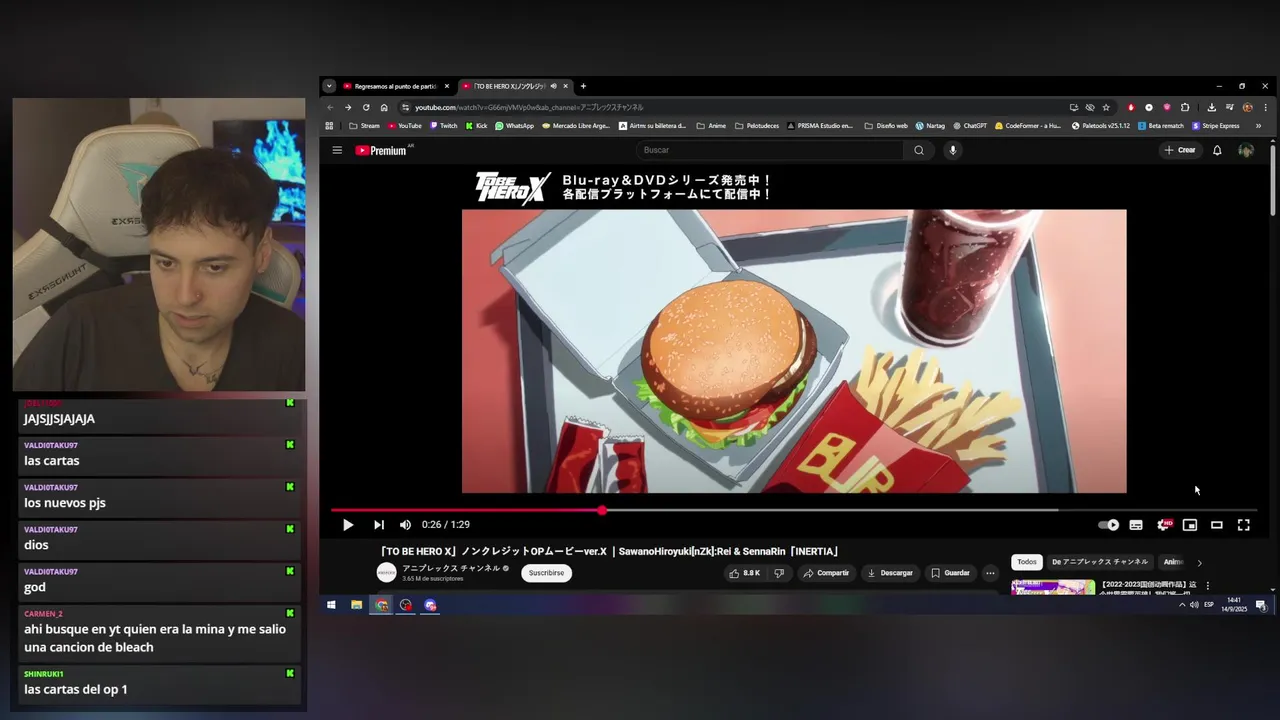The height and width of the screenshot is (720, 1280).
Task: Open the ChatGPT bookmark
Action: (x=970, y=126)
